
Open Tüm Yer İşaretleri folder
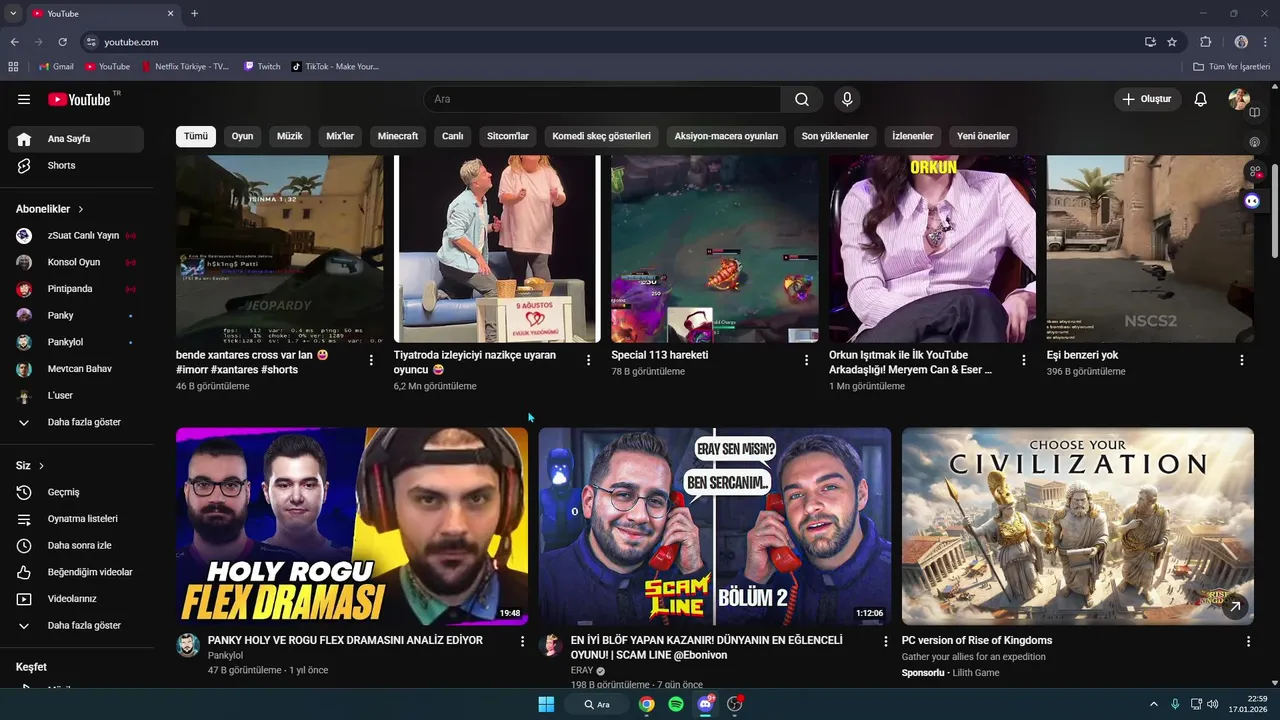[1232, 67]
